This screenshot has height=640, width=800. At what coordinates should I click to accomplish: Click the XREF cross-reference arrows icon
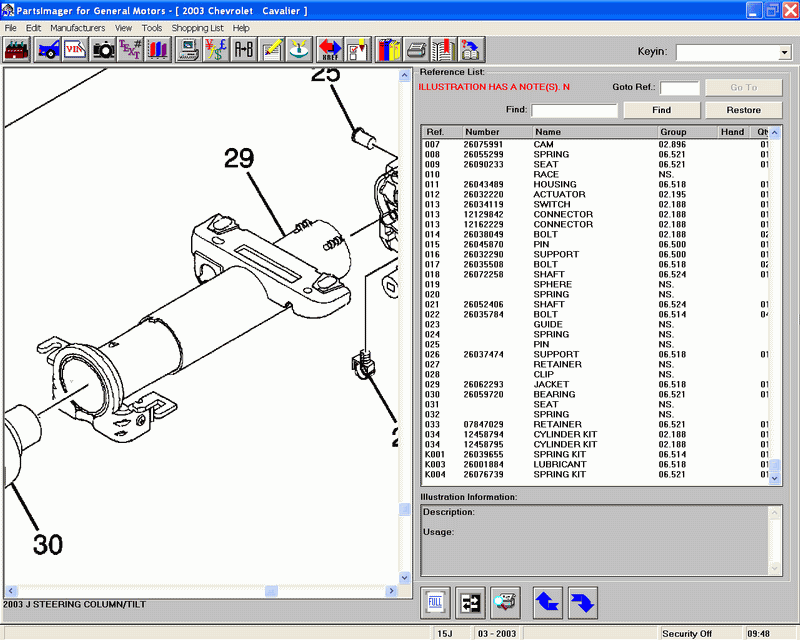click(x=330, y=50)
